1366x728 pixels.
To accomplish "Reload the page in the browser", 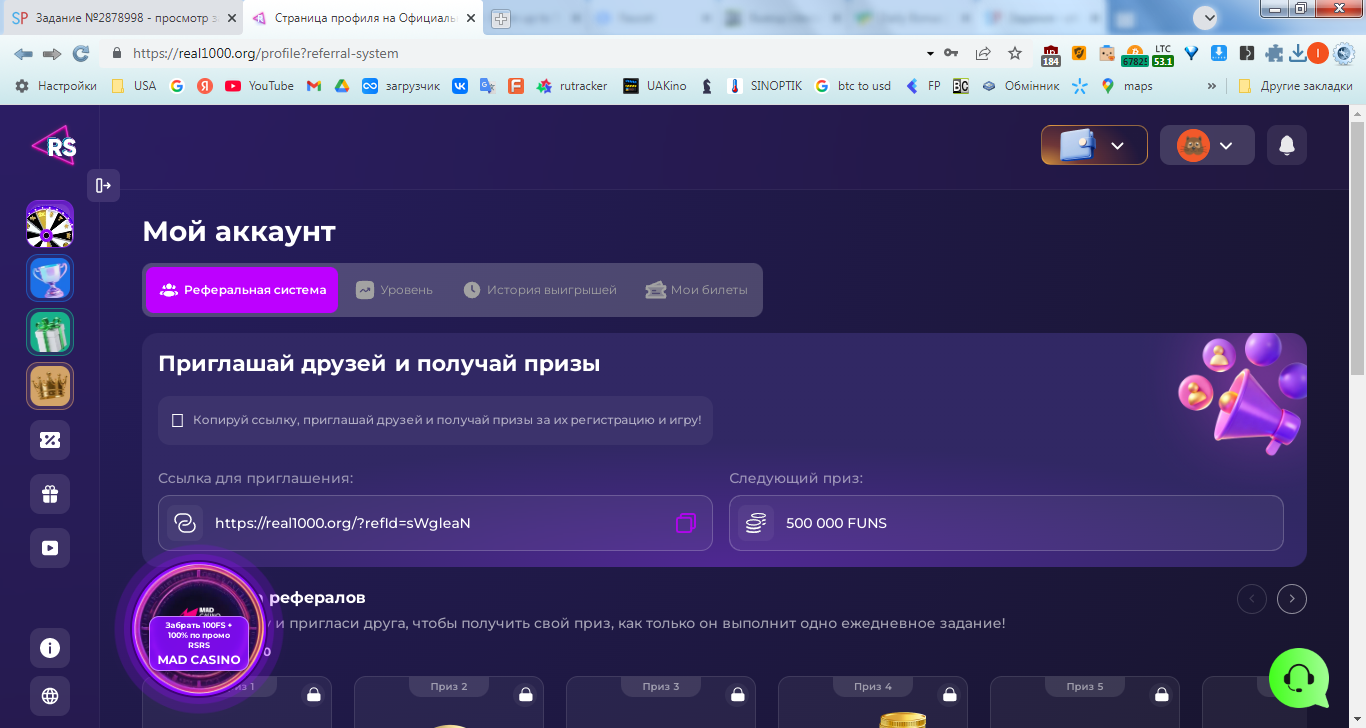I will [x=81, y=53].
